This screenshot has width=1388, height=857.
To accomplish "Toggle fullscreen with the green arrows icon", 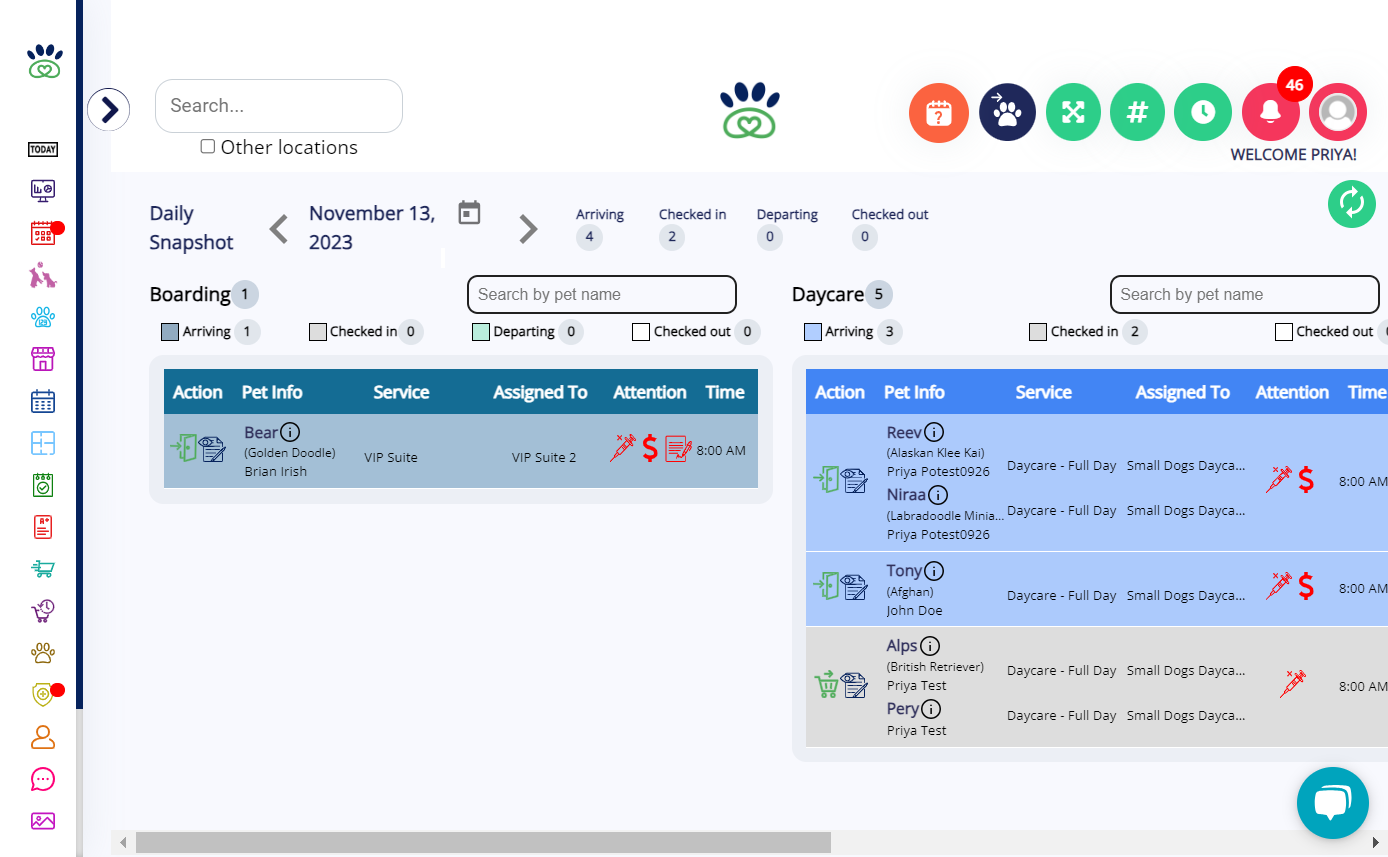I will 1073,112.
